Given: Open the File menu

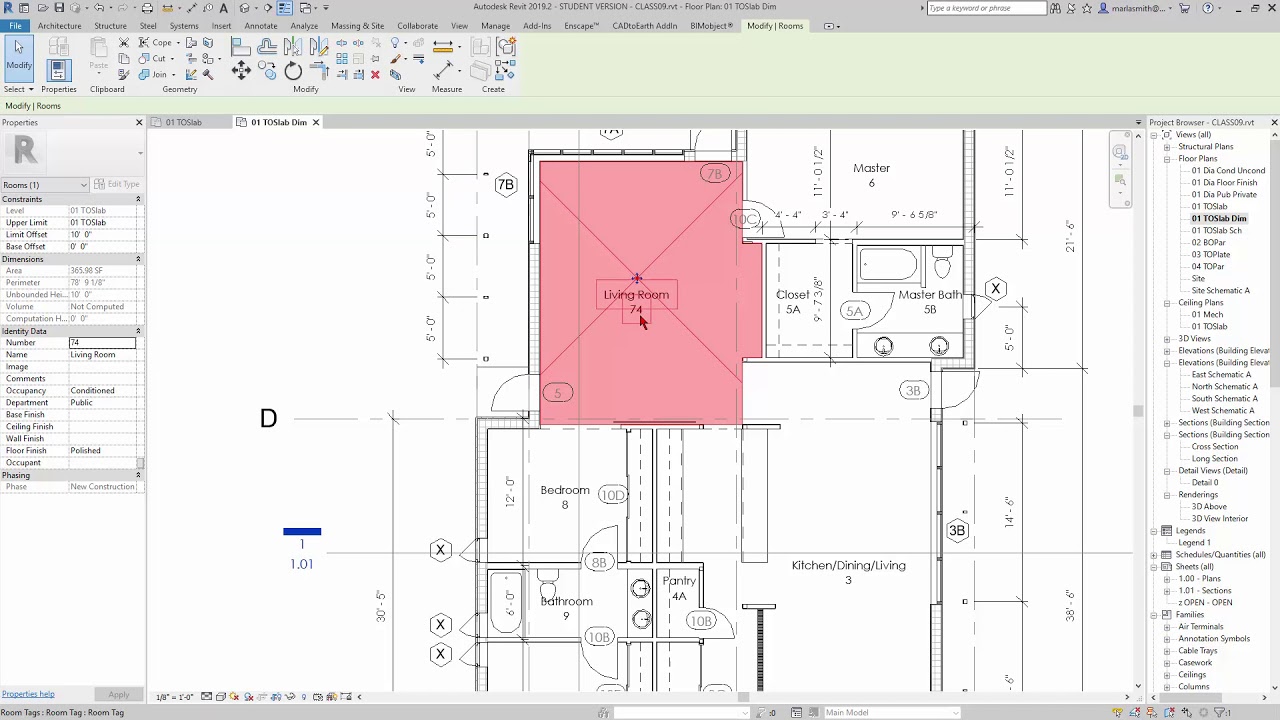Looking at the screenshot, I should [x=15, y=26].
